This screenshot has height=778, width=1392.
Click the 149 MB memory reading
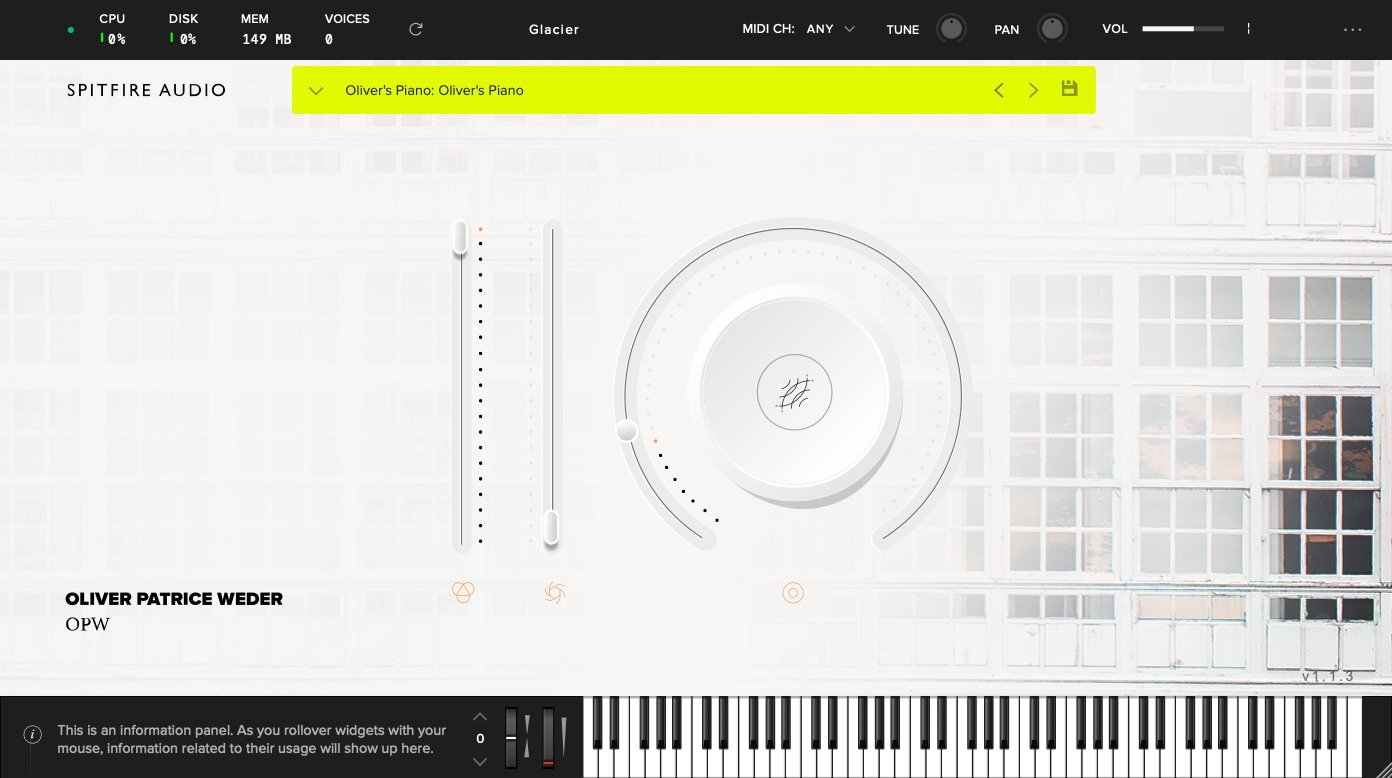267,39
